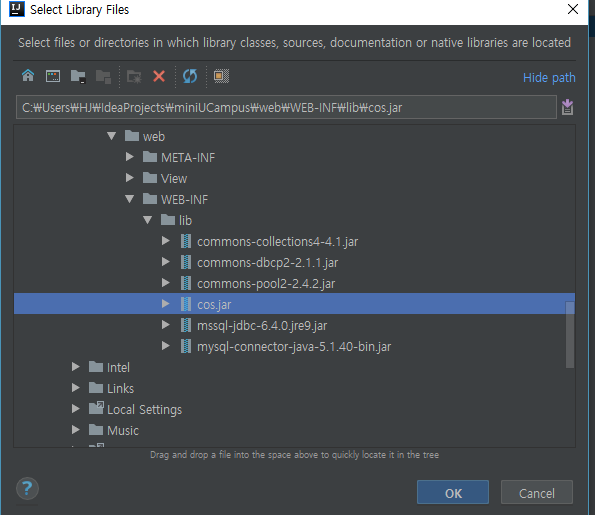Click the IntelliJ IDEA logo in title bar
Screen dimensions: 595x515
pyautogui.click(x=17, y=9)
